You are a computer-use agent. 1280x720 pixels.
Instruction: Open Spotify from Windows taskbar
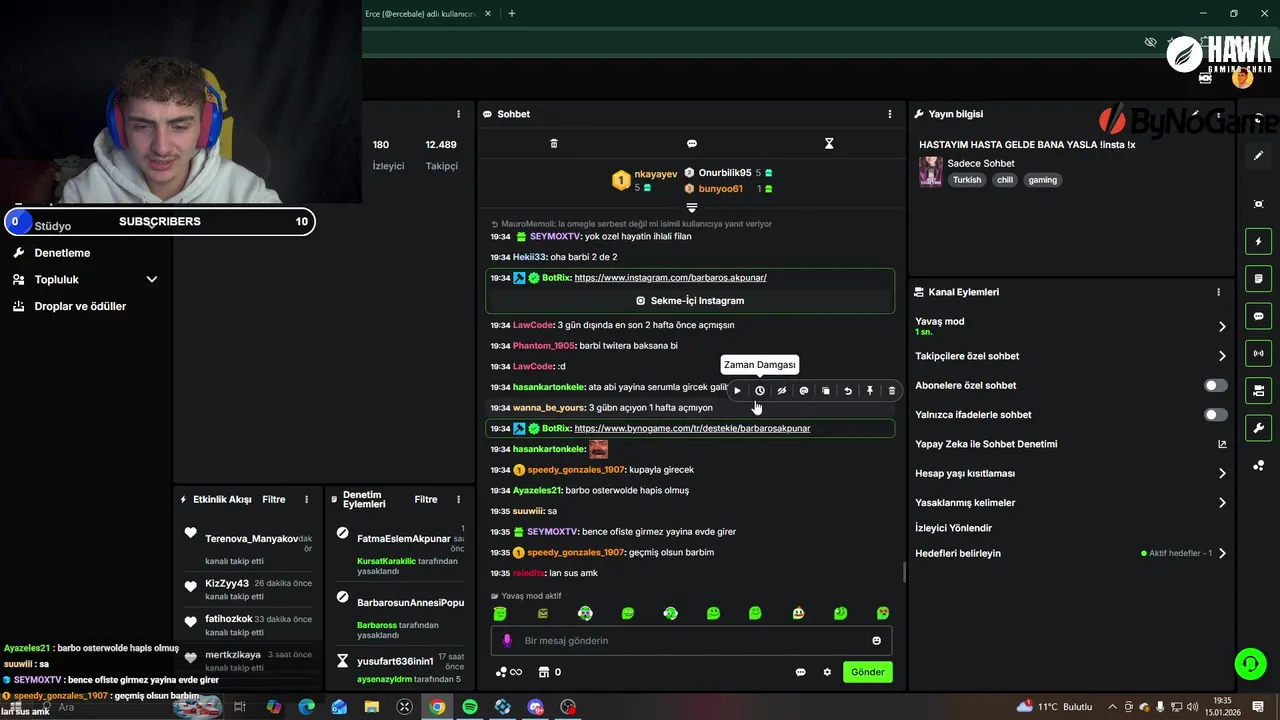[470, 707]
